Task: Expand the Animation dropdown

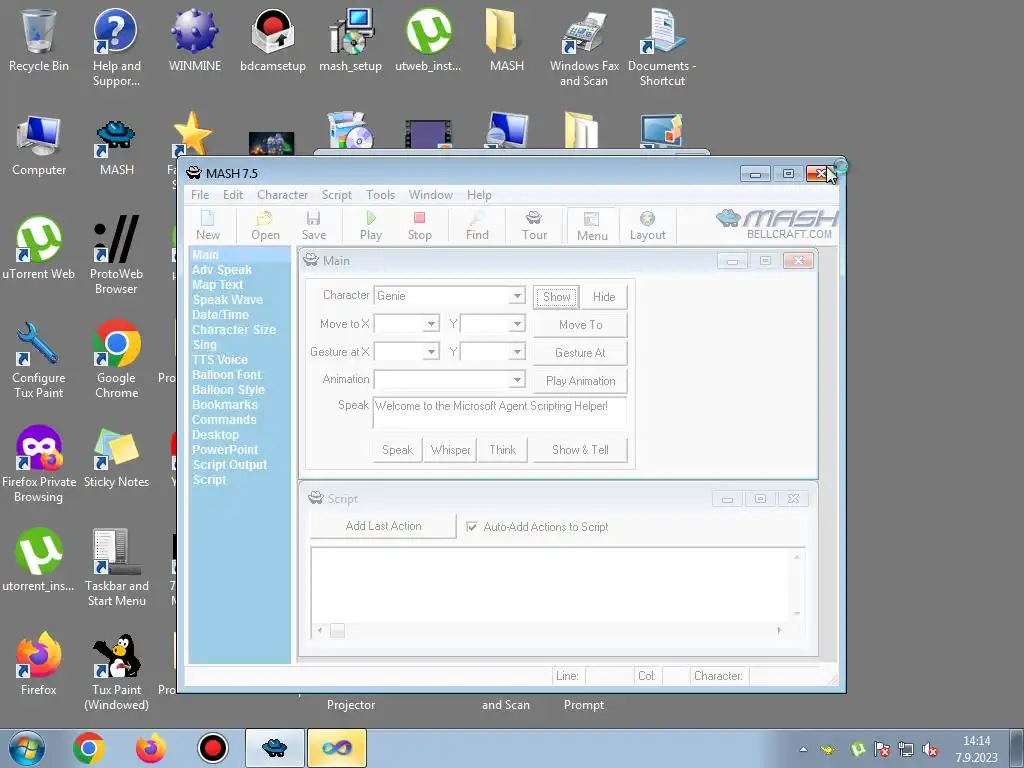Action: click(x=517, y=379)
